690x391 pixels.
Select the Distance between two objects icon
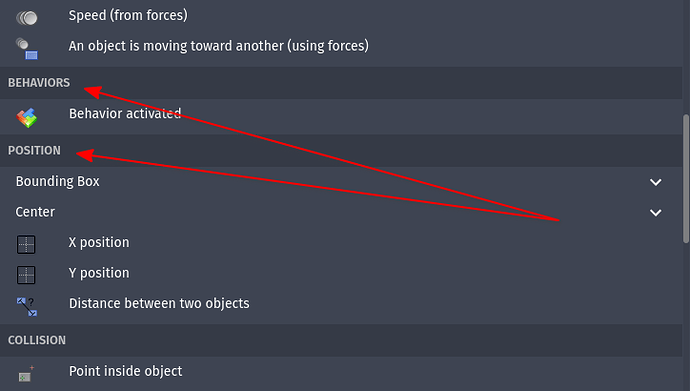tap(27, 307)
